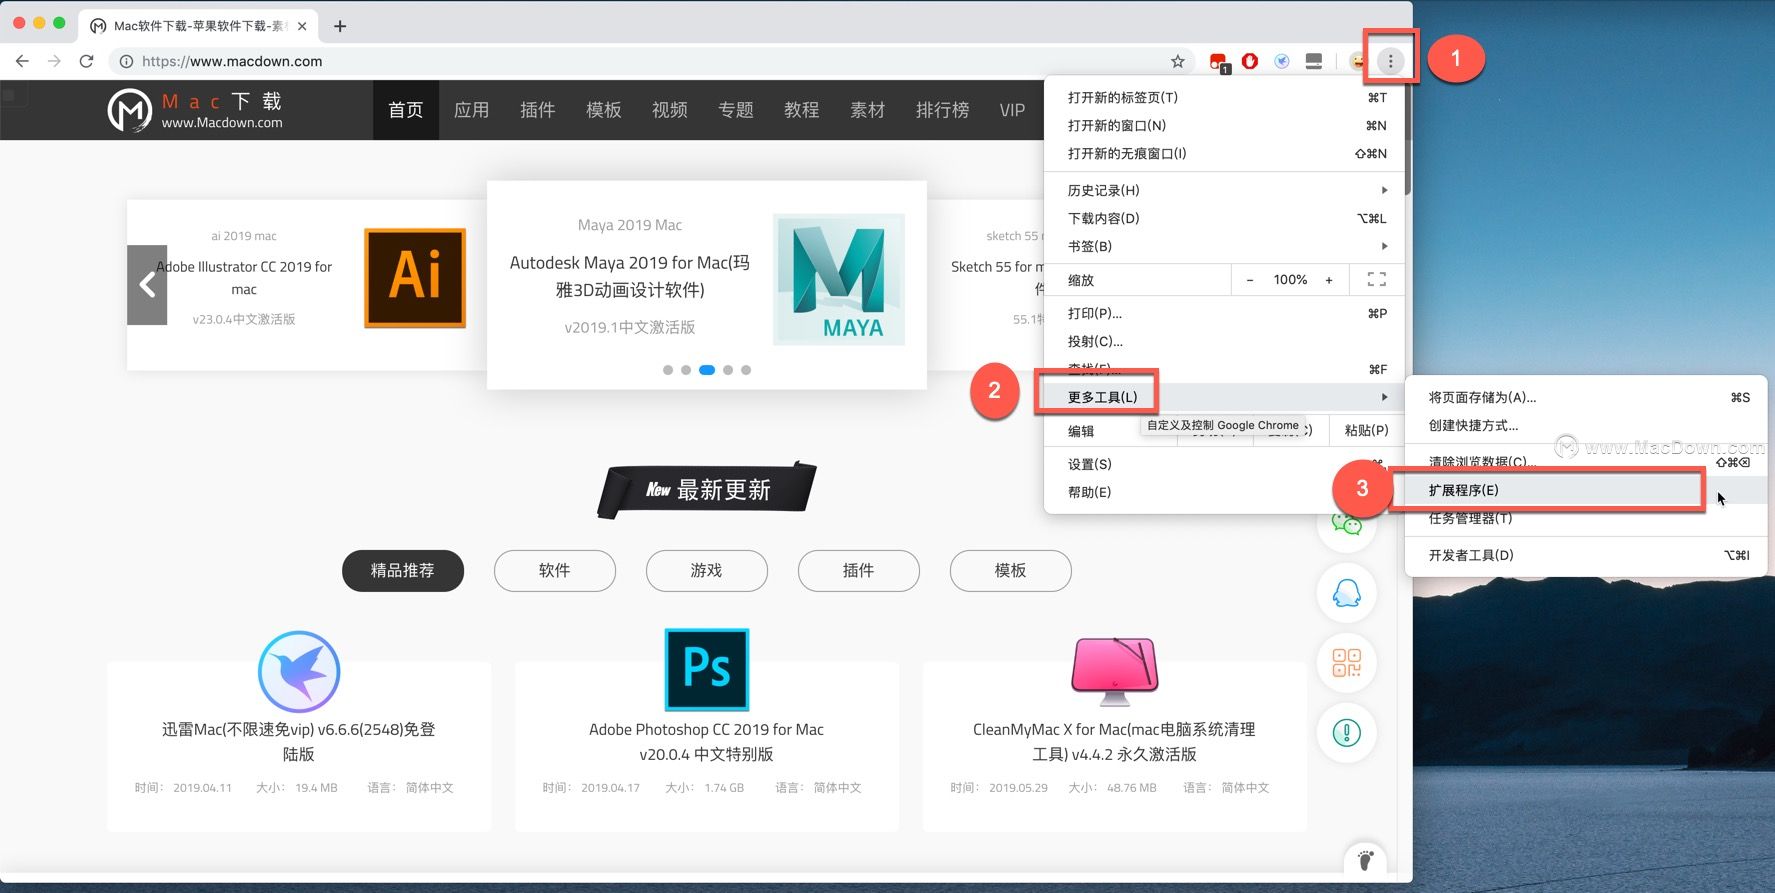Click the QR code sidebar icon
The width and height of the screenshot is (1775, 893).
click(1347, 663)
